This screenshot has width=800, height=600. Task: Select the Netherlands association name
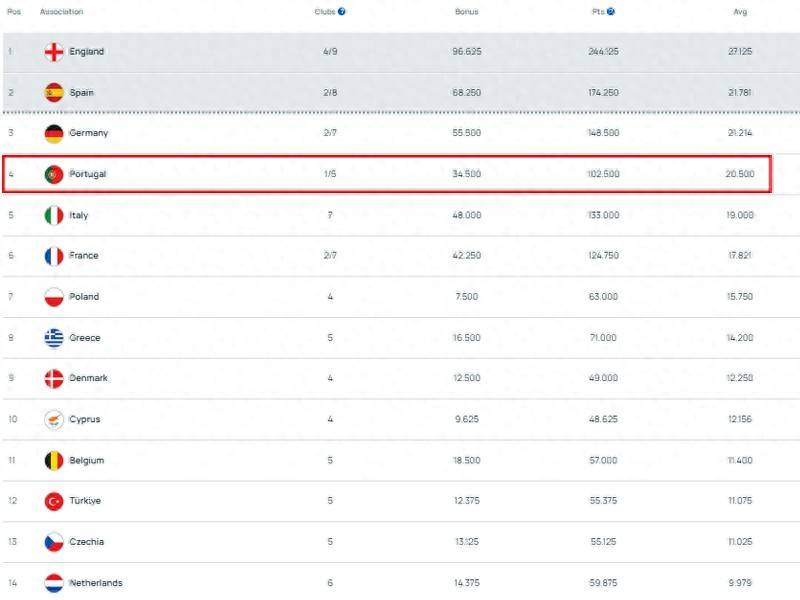[x=96, y=583]
